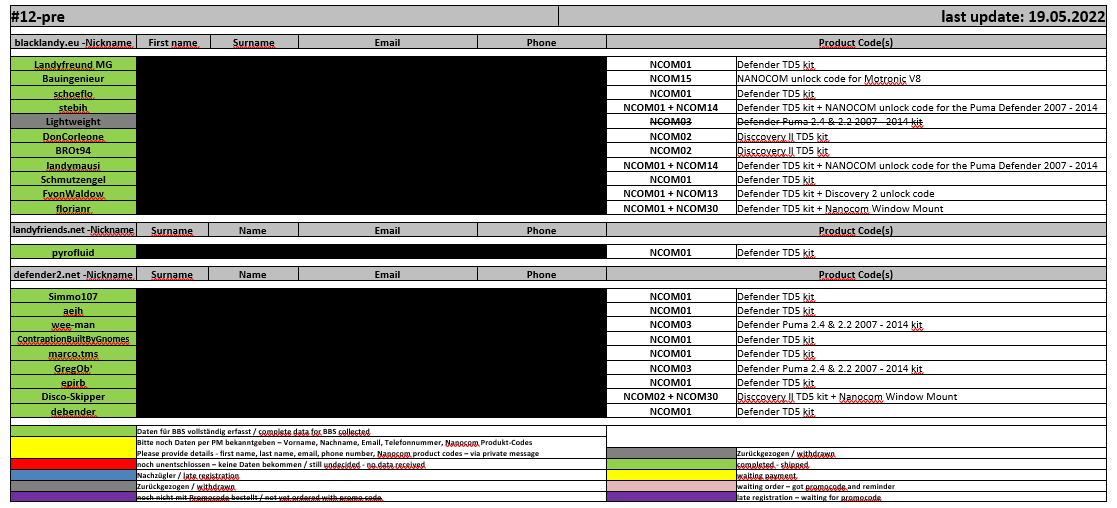
Task: Select 'NCOM03' code in the wee-man row
Action: coord(670,324)
